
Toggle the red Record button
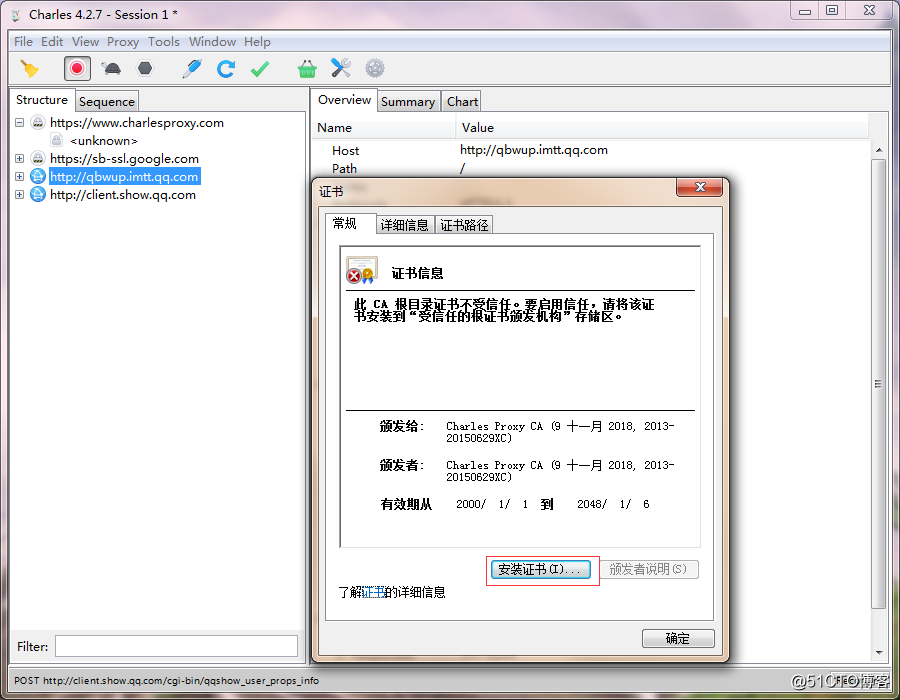coord(77,69)
